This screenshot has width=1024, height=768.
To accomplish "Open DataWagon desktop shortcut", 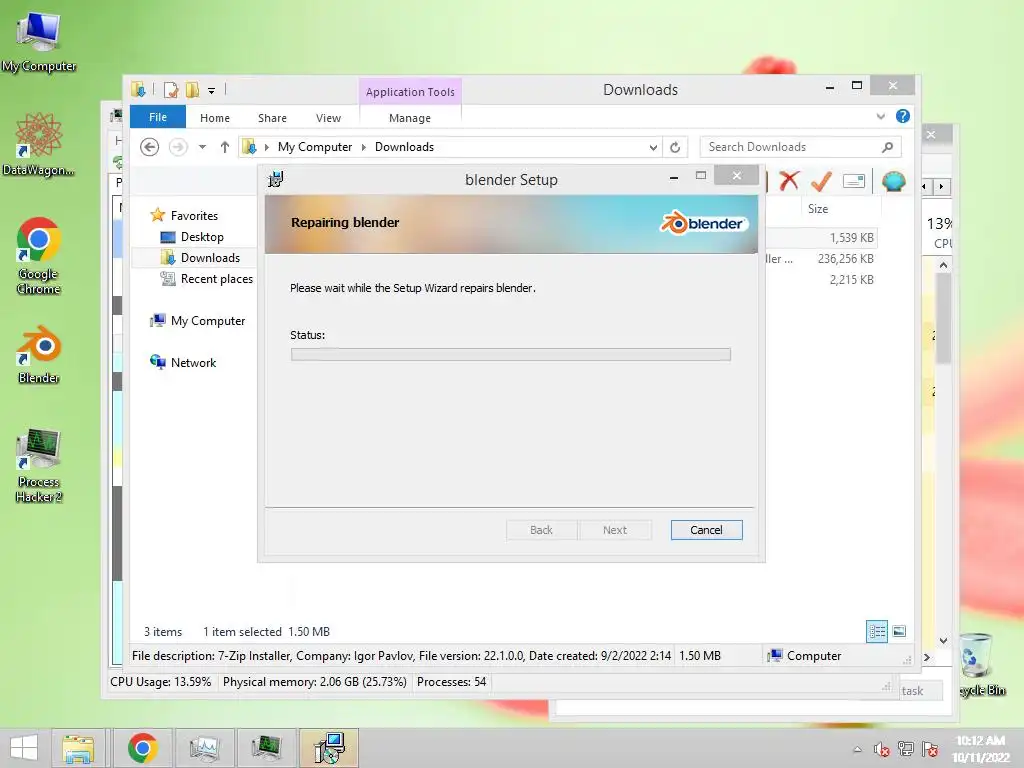I will point(39,144).
